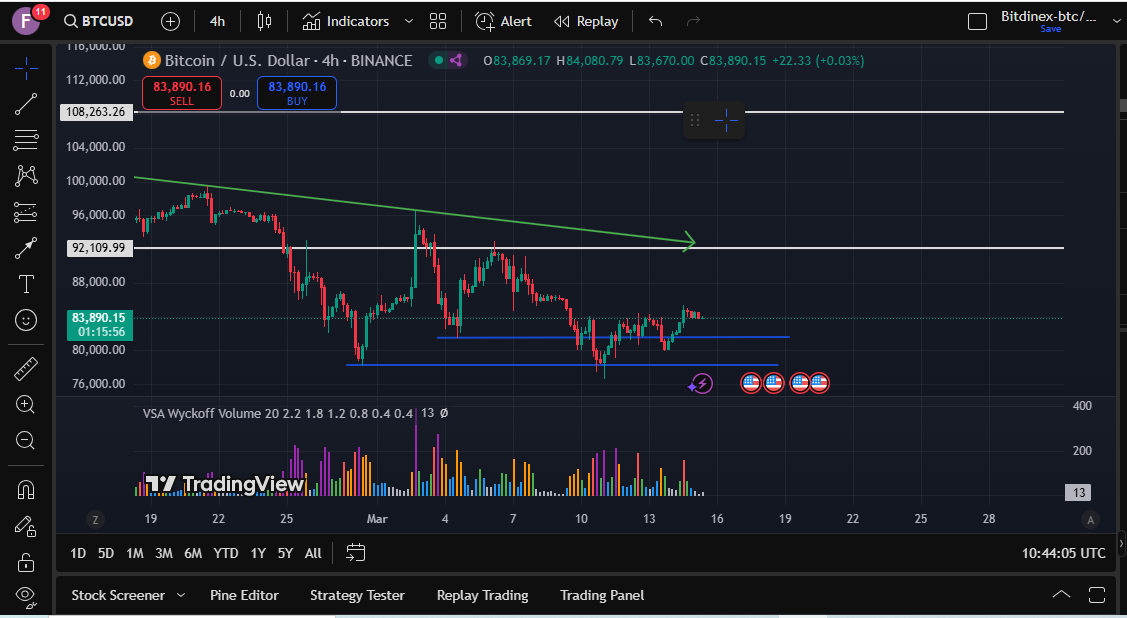Click the floating toolbar crosshair icon

click(727, 120)
